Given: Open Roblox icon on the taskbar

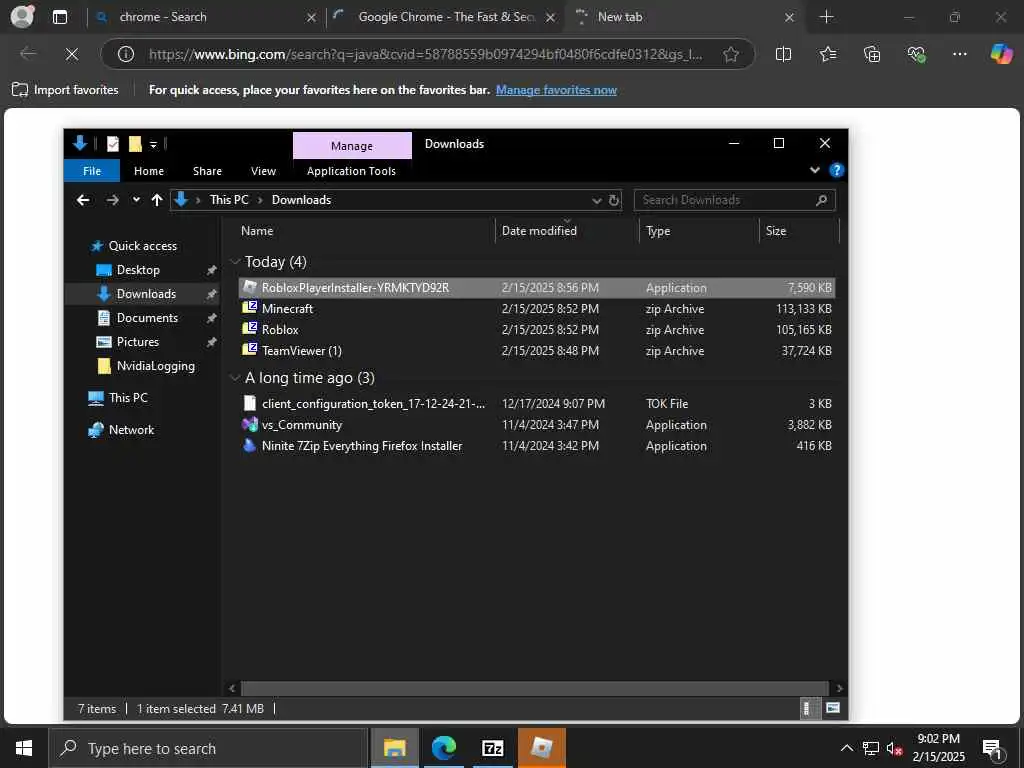Looking at the screenshot, I should [541, 748].
